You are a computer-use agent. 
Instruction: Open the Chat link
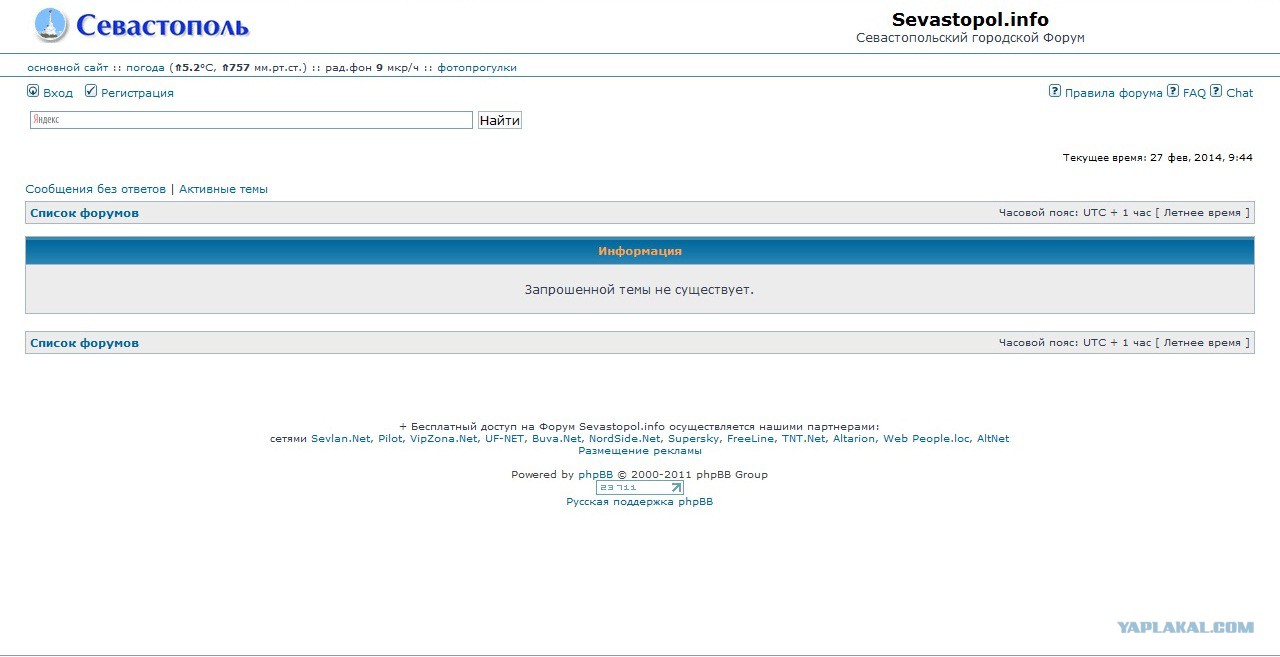[1239, 93]
